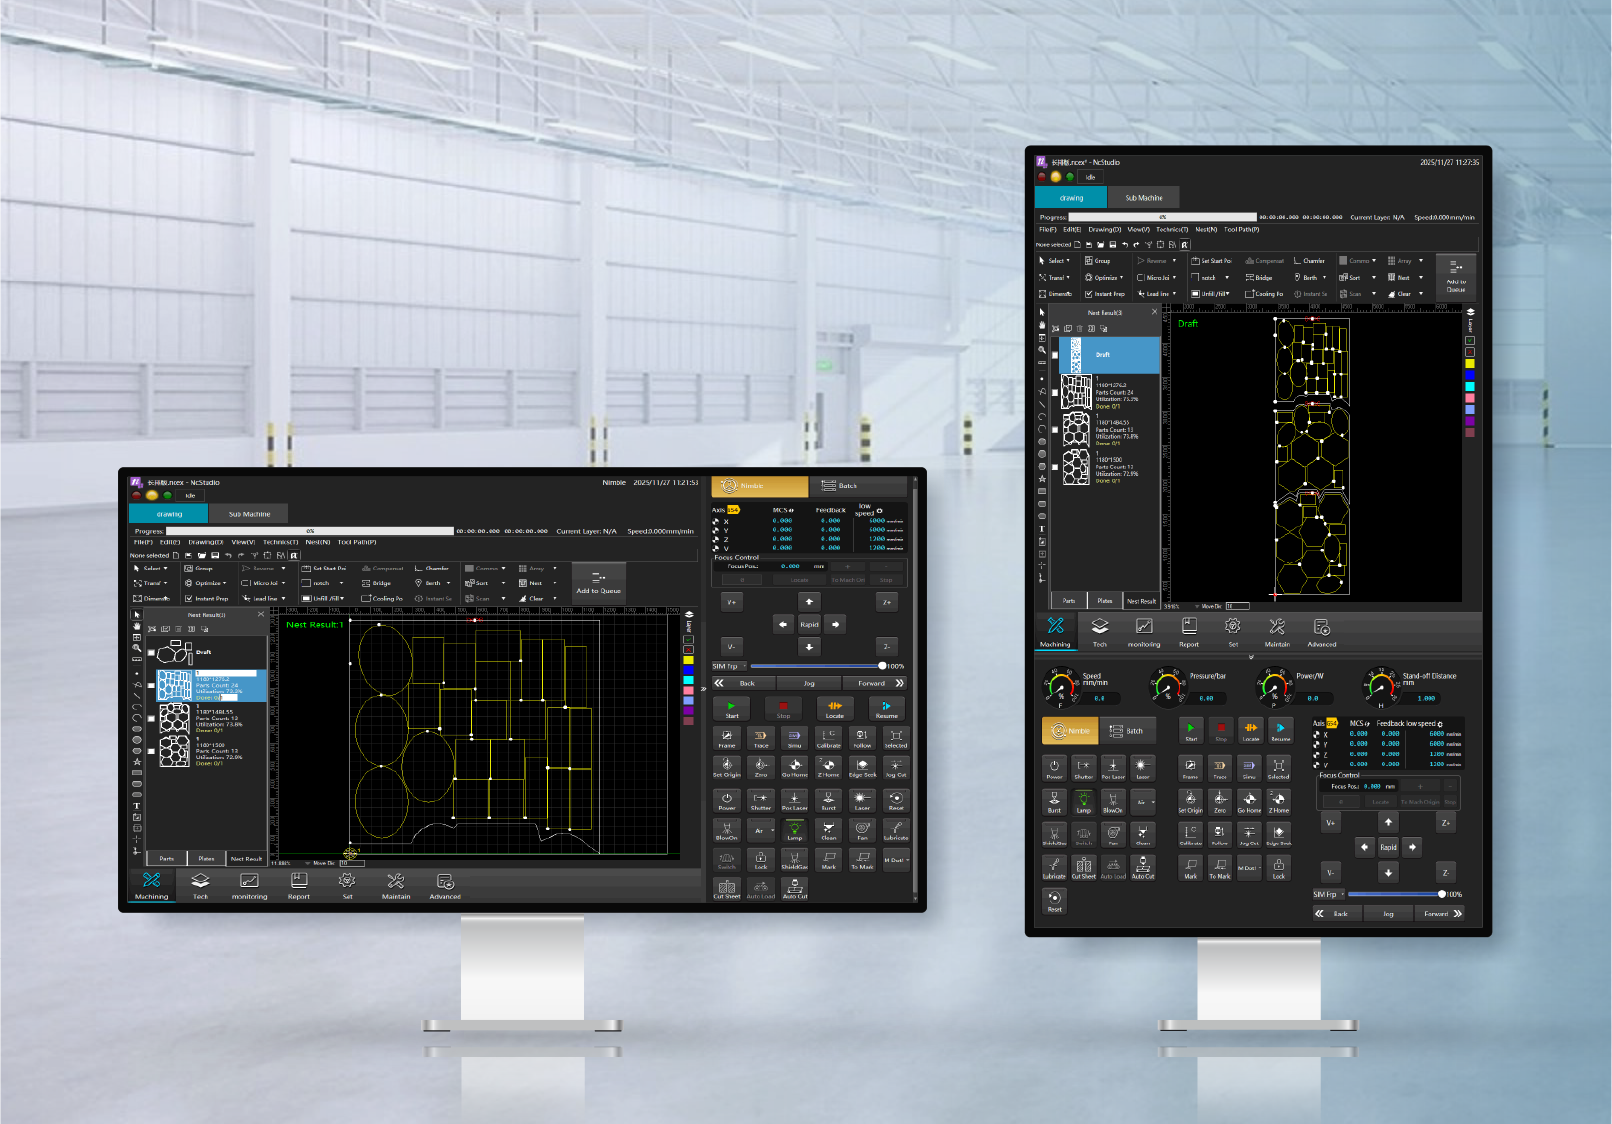This screenshot has width=1612, height=1124.
Task: Open the Air gas dropdown on the portrait monitor
Action: (x=1152, y=802)
